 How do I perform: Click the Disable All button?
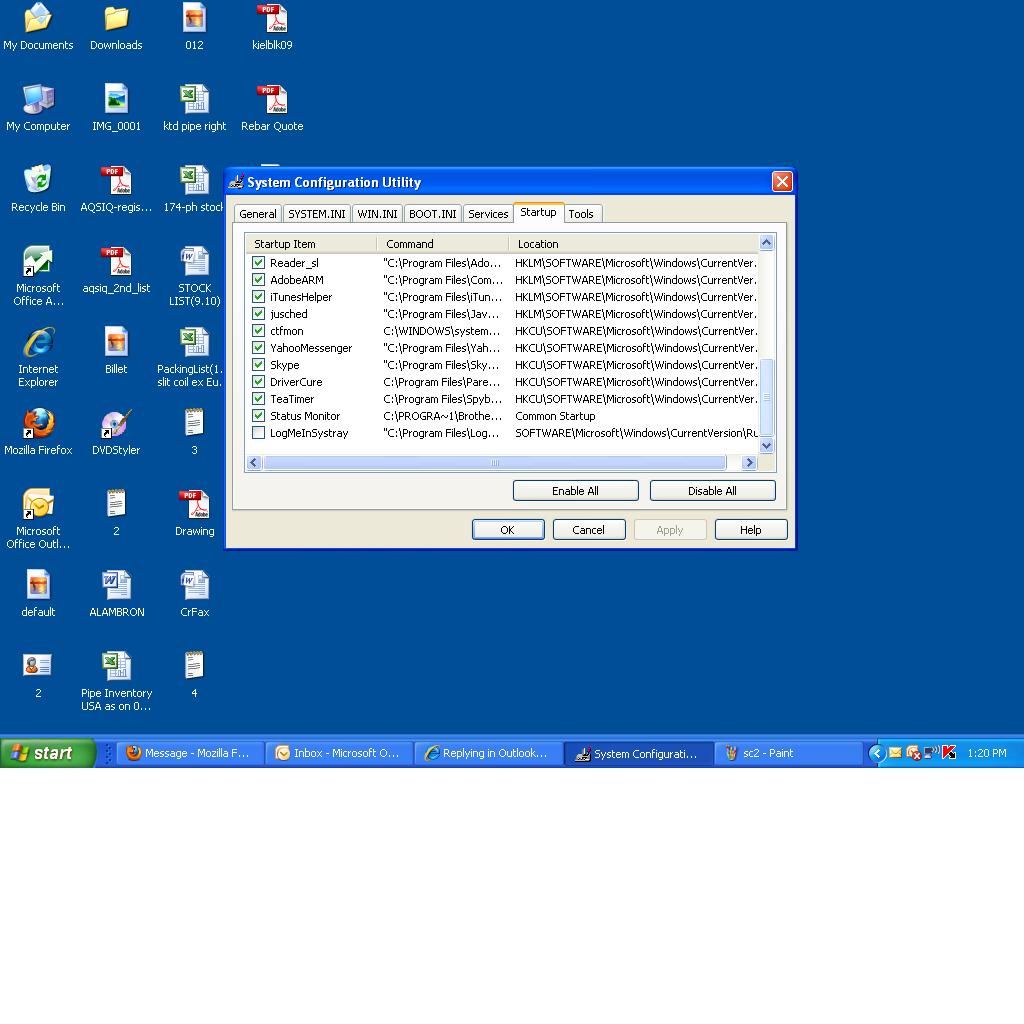coord(712,490)
